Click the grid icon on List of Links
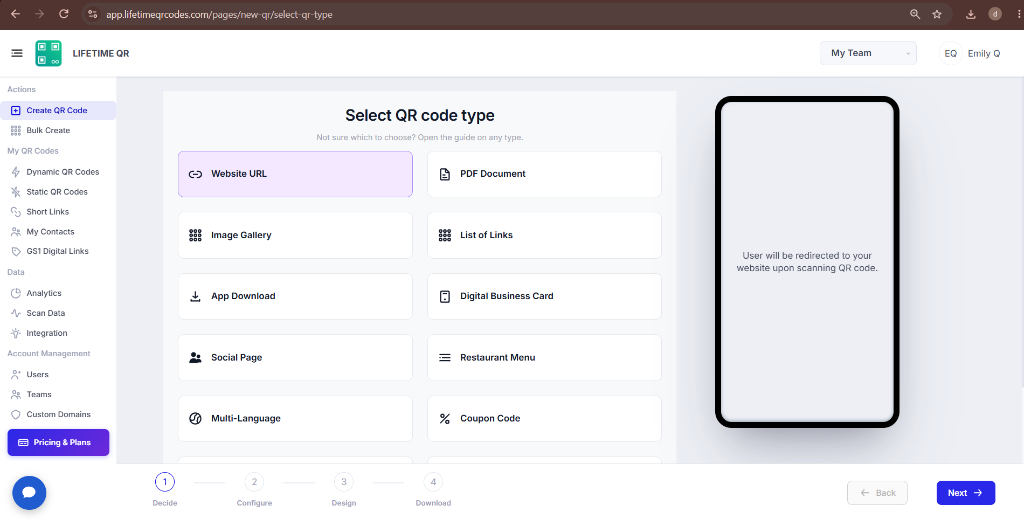This screenshot has height=520, width=1024. click(445, 235)
